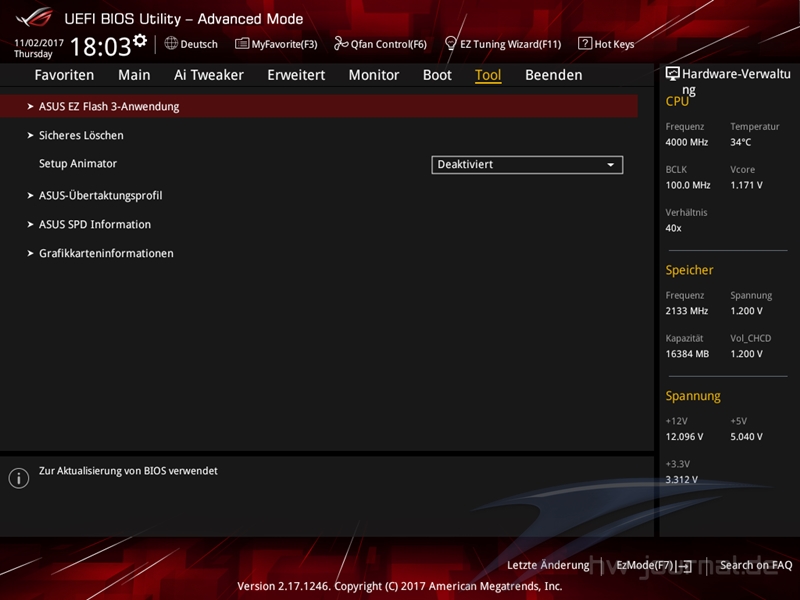Expand ASUS-Übertaktungsprofil submenu arrow

pyautogui.click(x=30, y=195)
